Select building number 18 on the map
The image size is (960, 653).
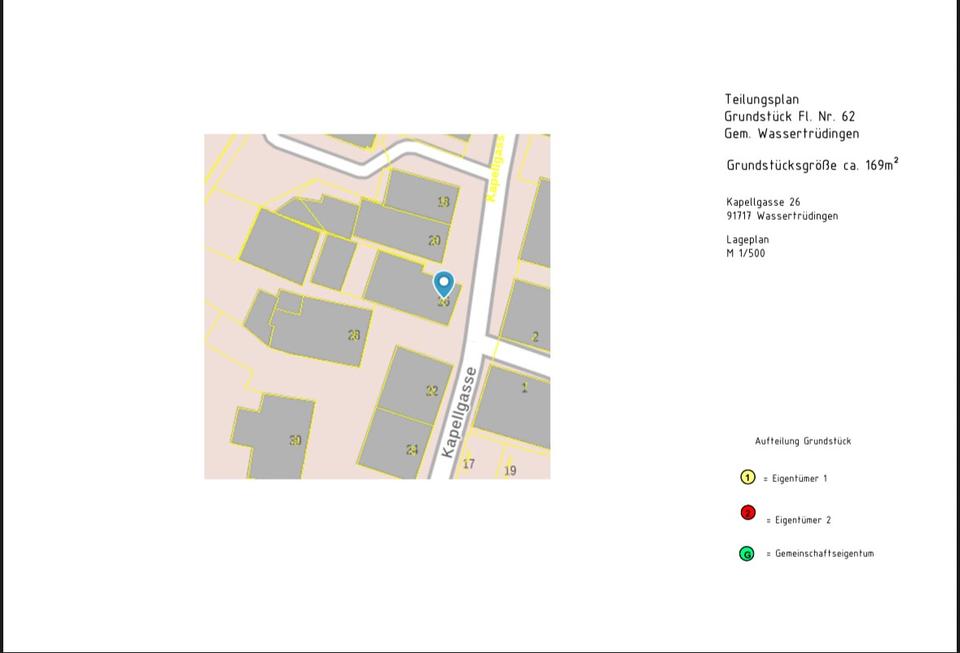[x=443, y=201]
